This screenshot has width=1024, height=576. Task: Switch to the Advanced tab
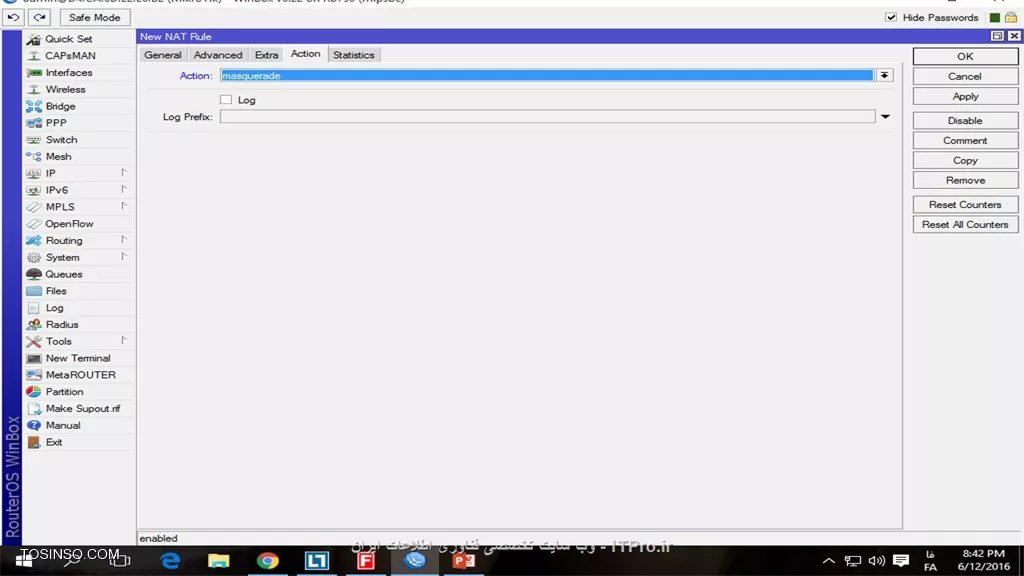[x=218, y=55]
